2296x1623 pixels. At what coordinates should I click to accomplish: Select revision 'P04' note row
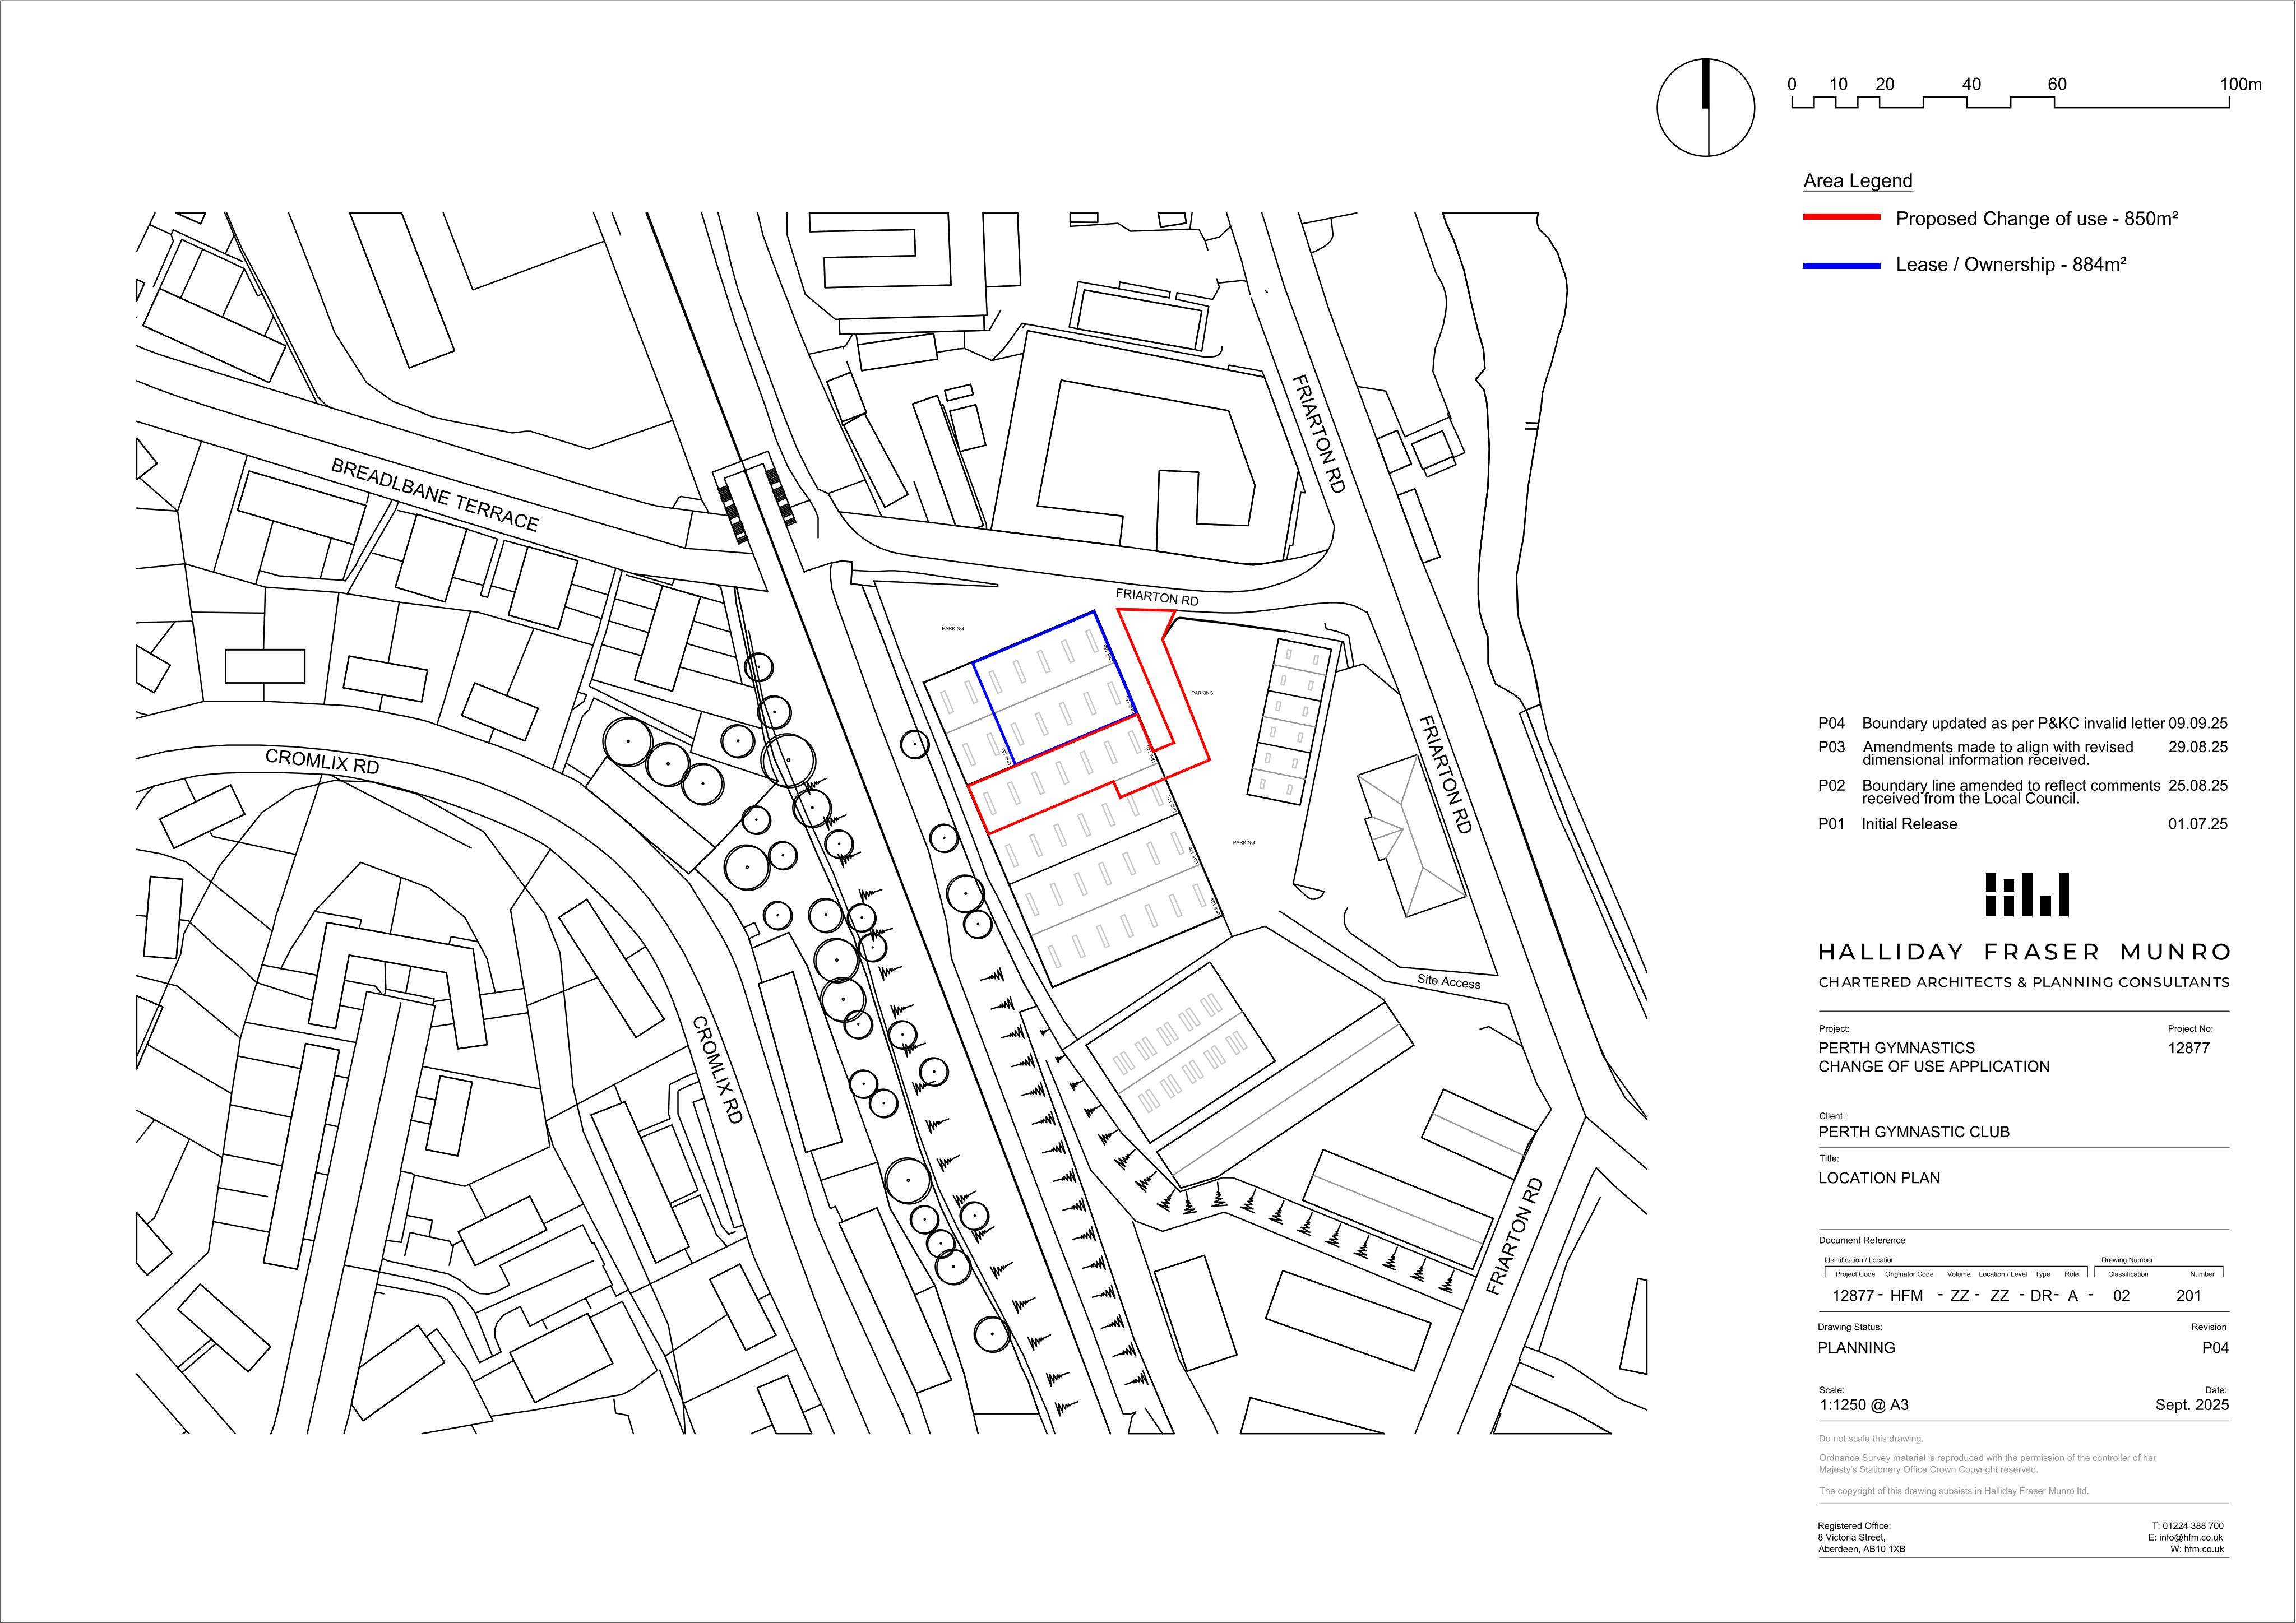[2022, 723]
